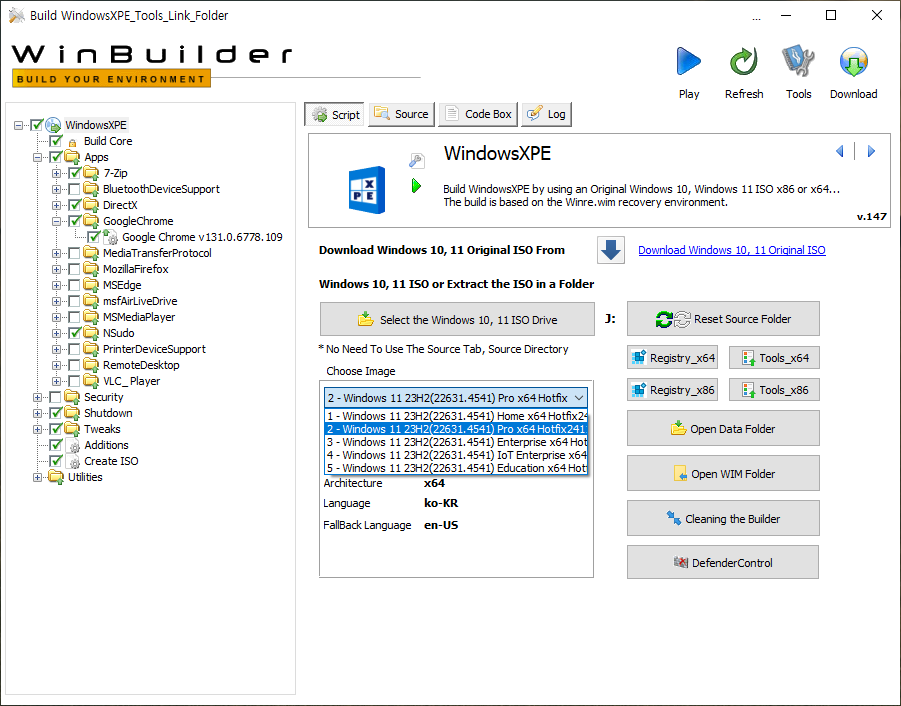Check the Security folder checkbox
The width and height of the screenshot is (901, 706).
point(55,397)
